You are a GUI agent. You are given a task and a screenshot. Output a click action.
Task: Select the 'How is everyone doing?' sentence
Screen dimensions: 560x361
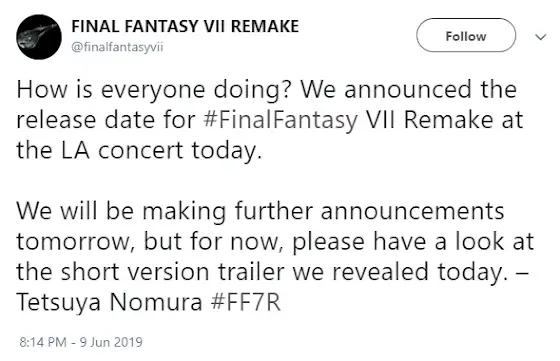155,90
